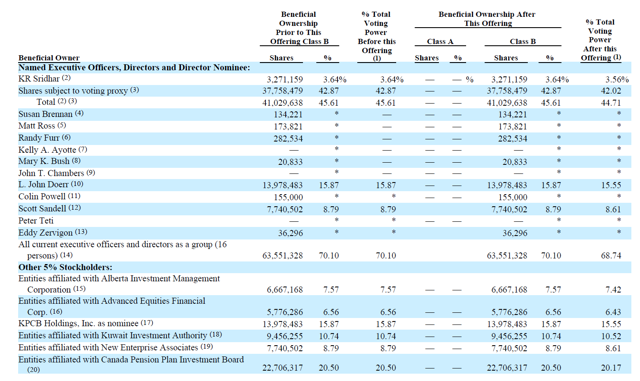Screen dimensions: 640x381
Task: Click the 44.71 total voting power value
Action: click(611, 103)
